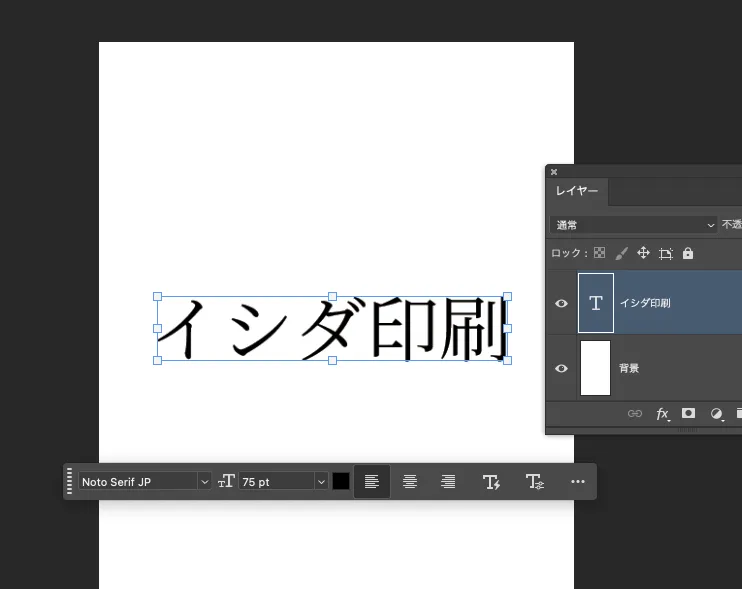Click the link layers icon
The height and width of the screenshot is (589, 742).
[x=635, y=414]
